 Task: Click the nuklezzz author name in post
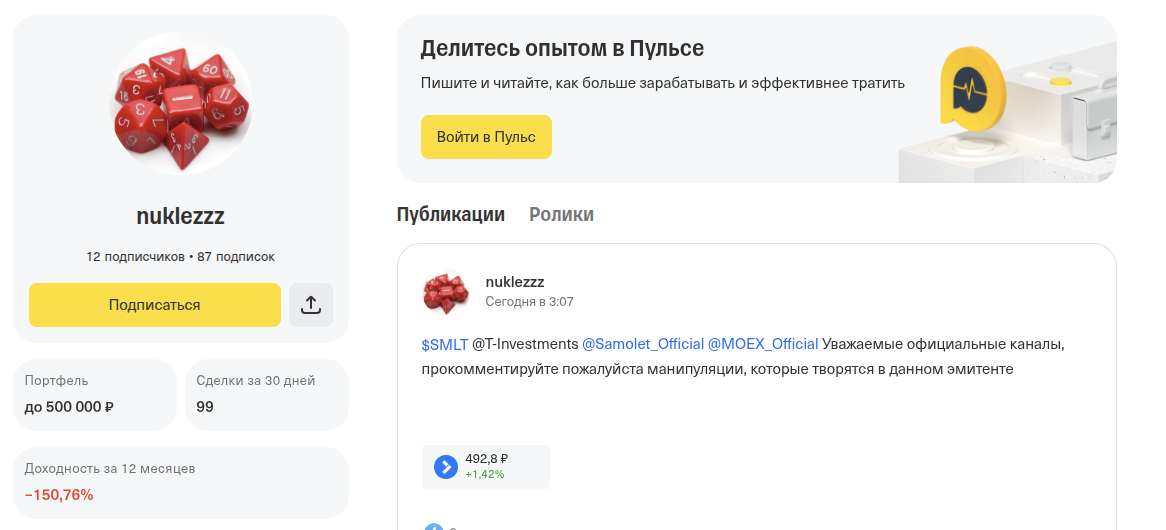coord(515,282)
